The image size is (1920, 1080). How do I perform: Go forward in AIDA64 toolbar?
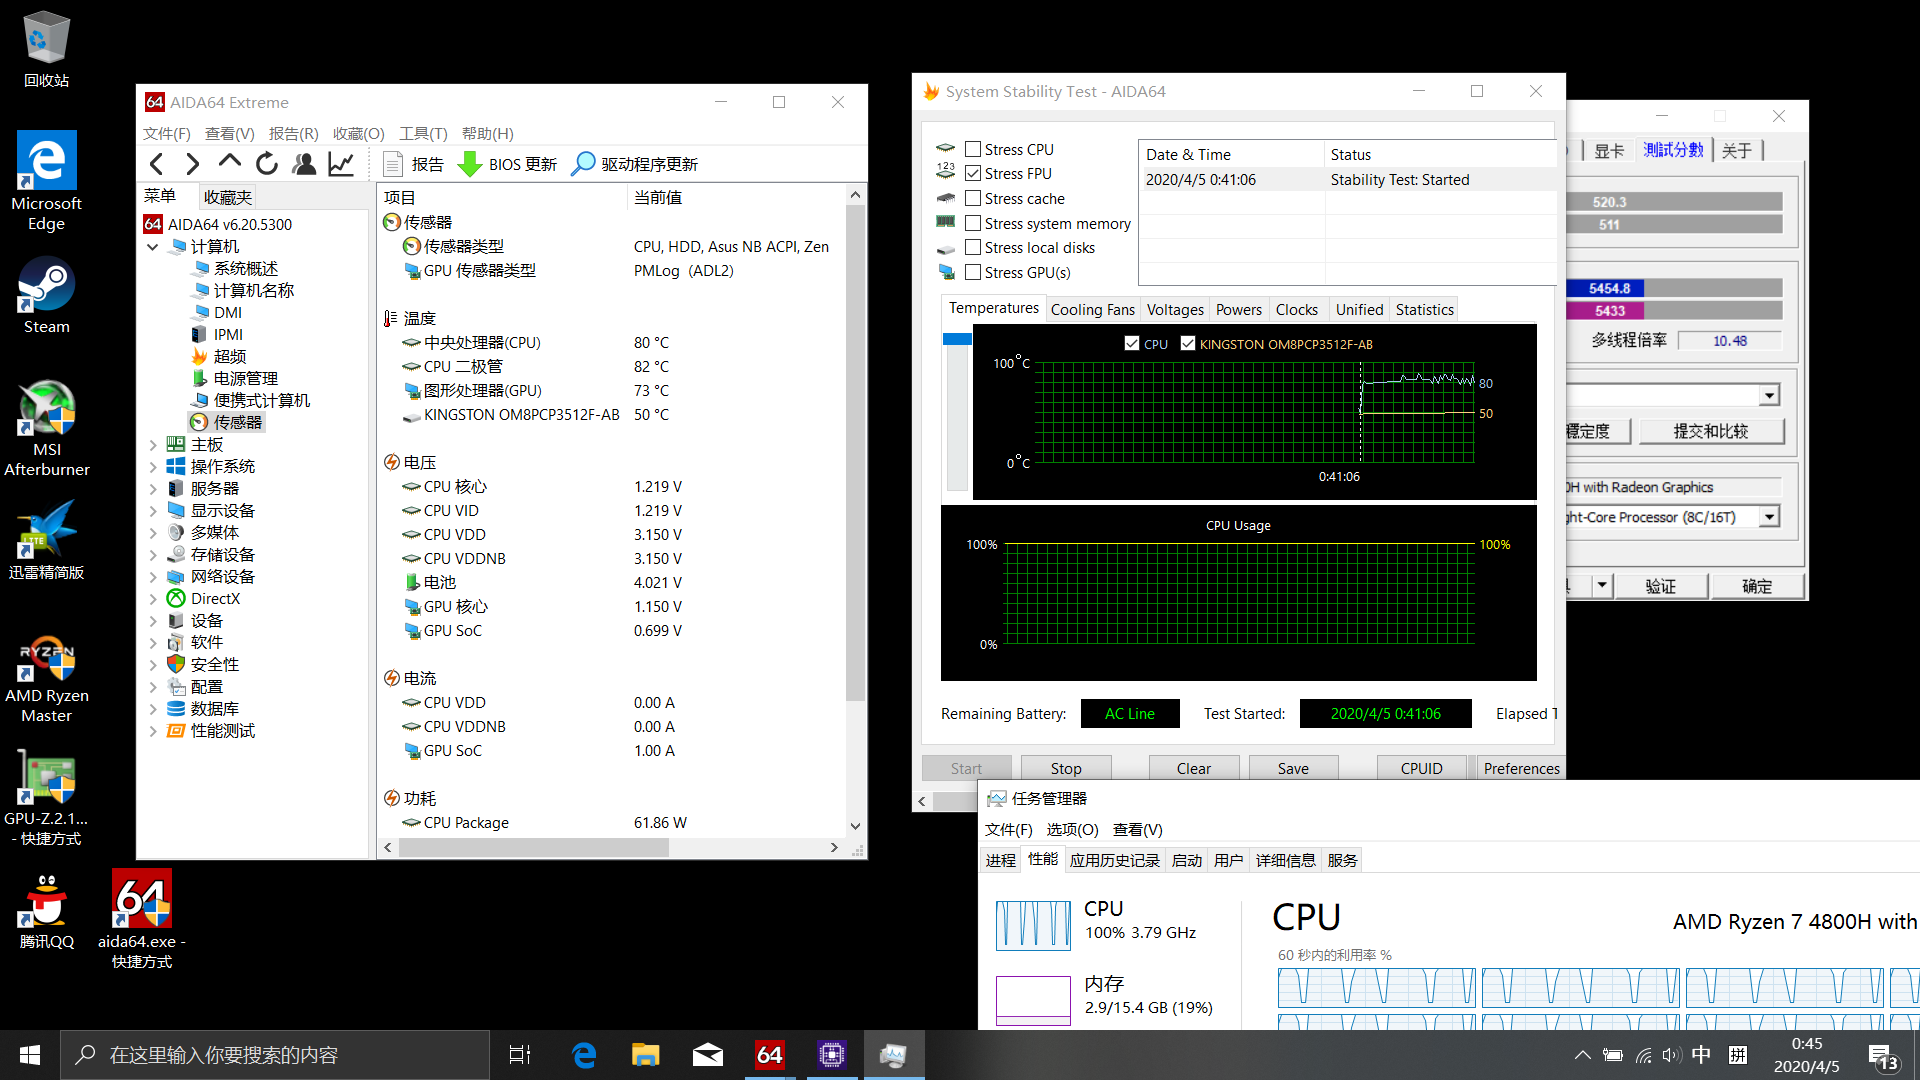(193, 164)
